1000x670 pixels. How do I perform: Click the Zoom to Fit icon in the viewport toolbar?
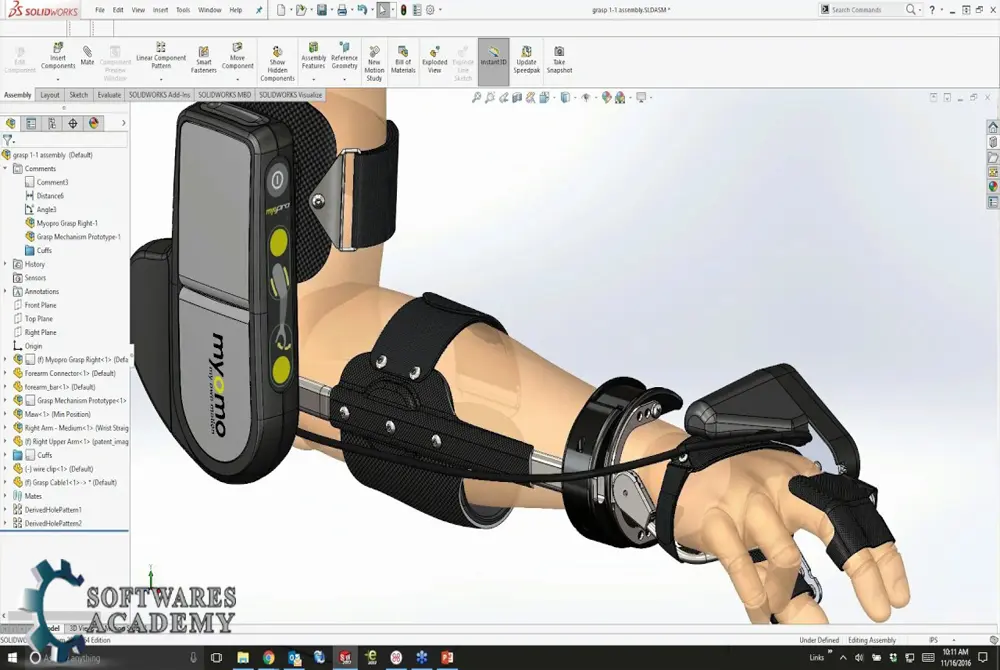click(476, 98)
